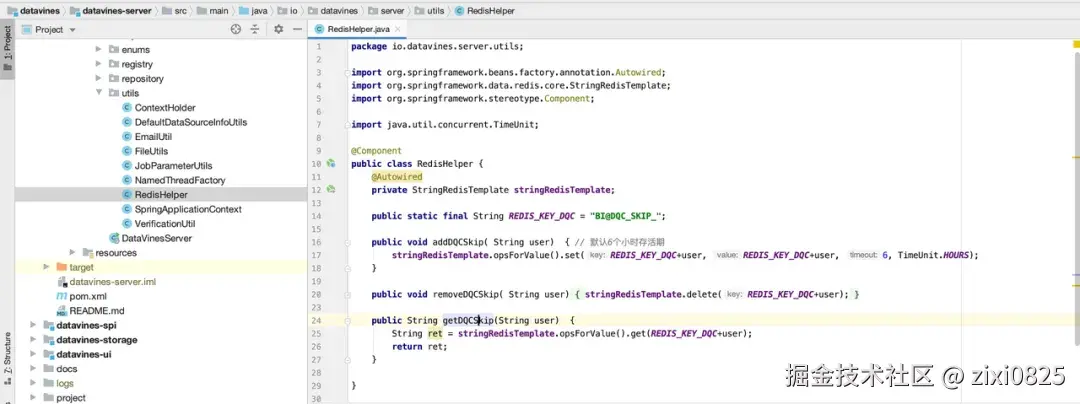The height and width of the screenshot is (404, 1080).
Task: Select the RedisHelper.java editor tab
Action: click(358, 30)
